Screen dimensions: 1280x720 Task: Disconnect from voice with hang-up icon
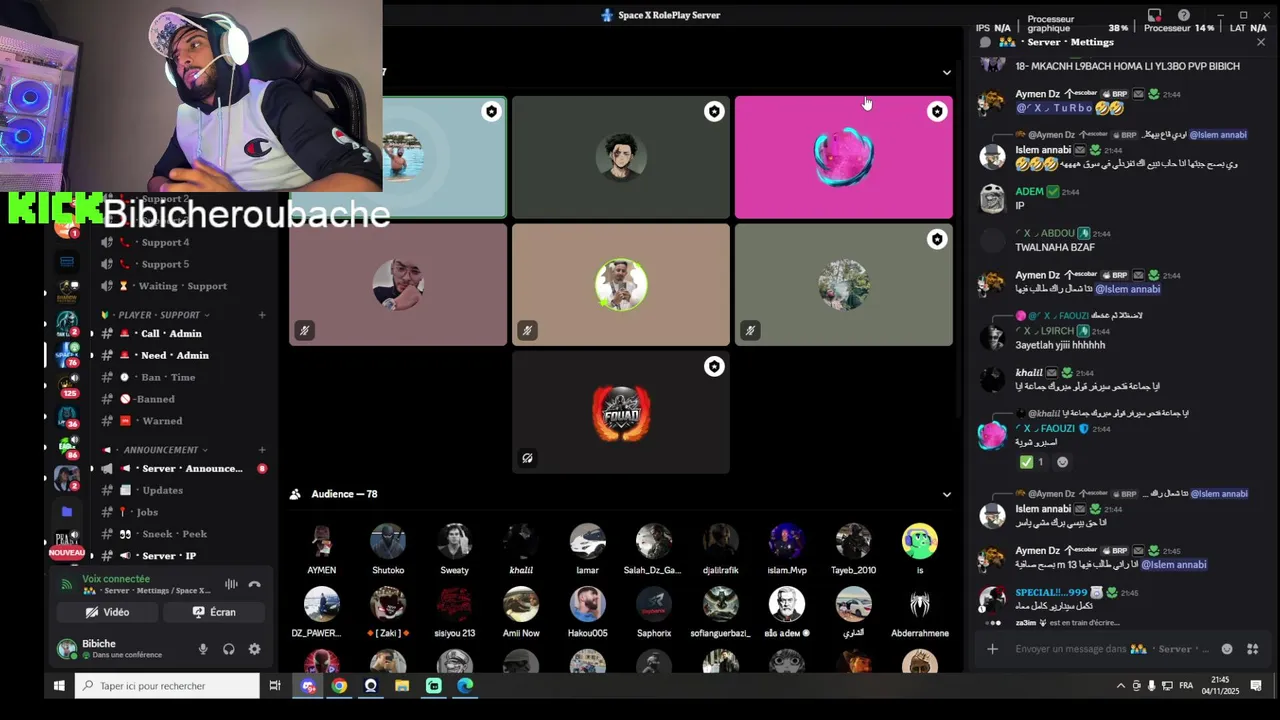(255, 584)
